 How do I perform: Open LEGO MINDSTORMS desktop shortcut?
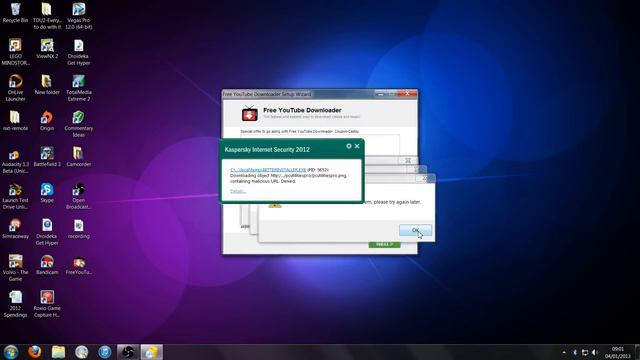coord(15,52)
